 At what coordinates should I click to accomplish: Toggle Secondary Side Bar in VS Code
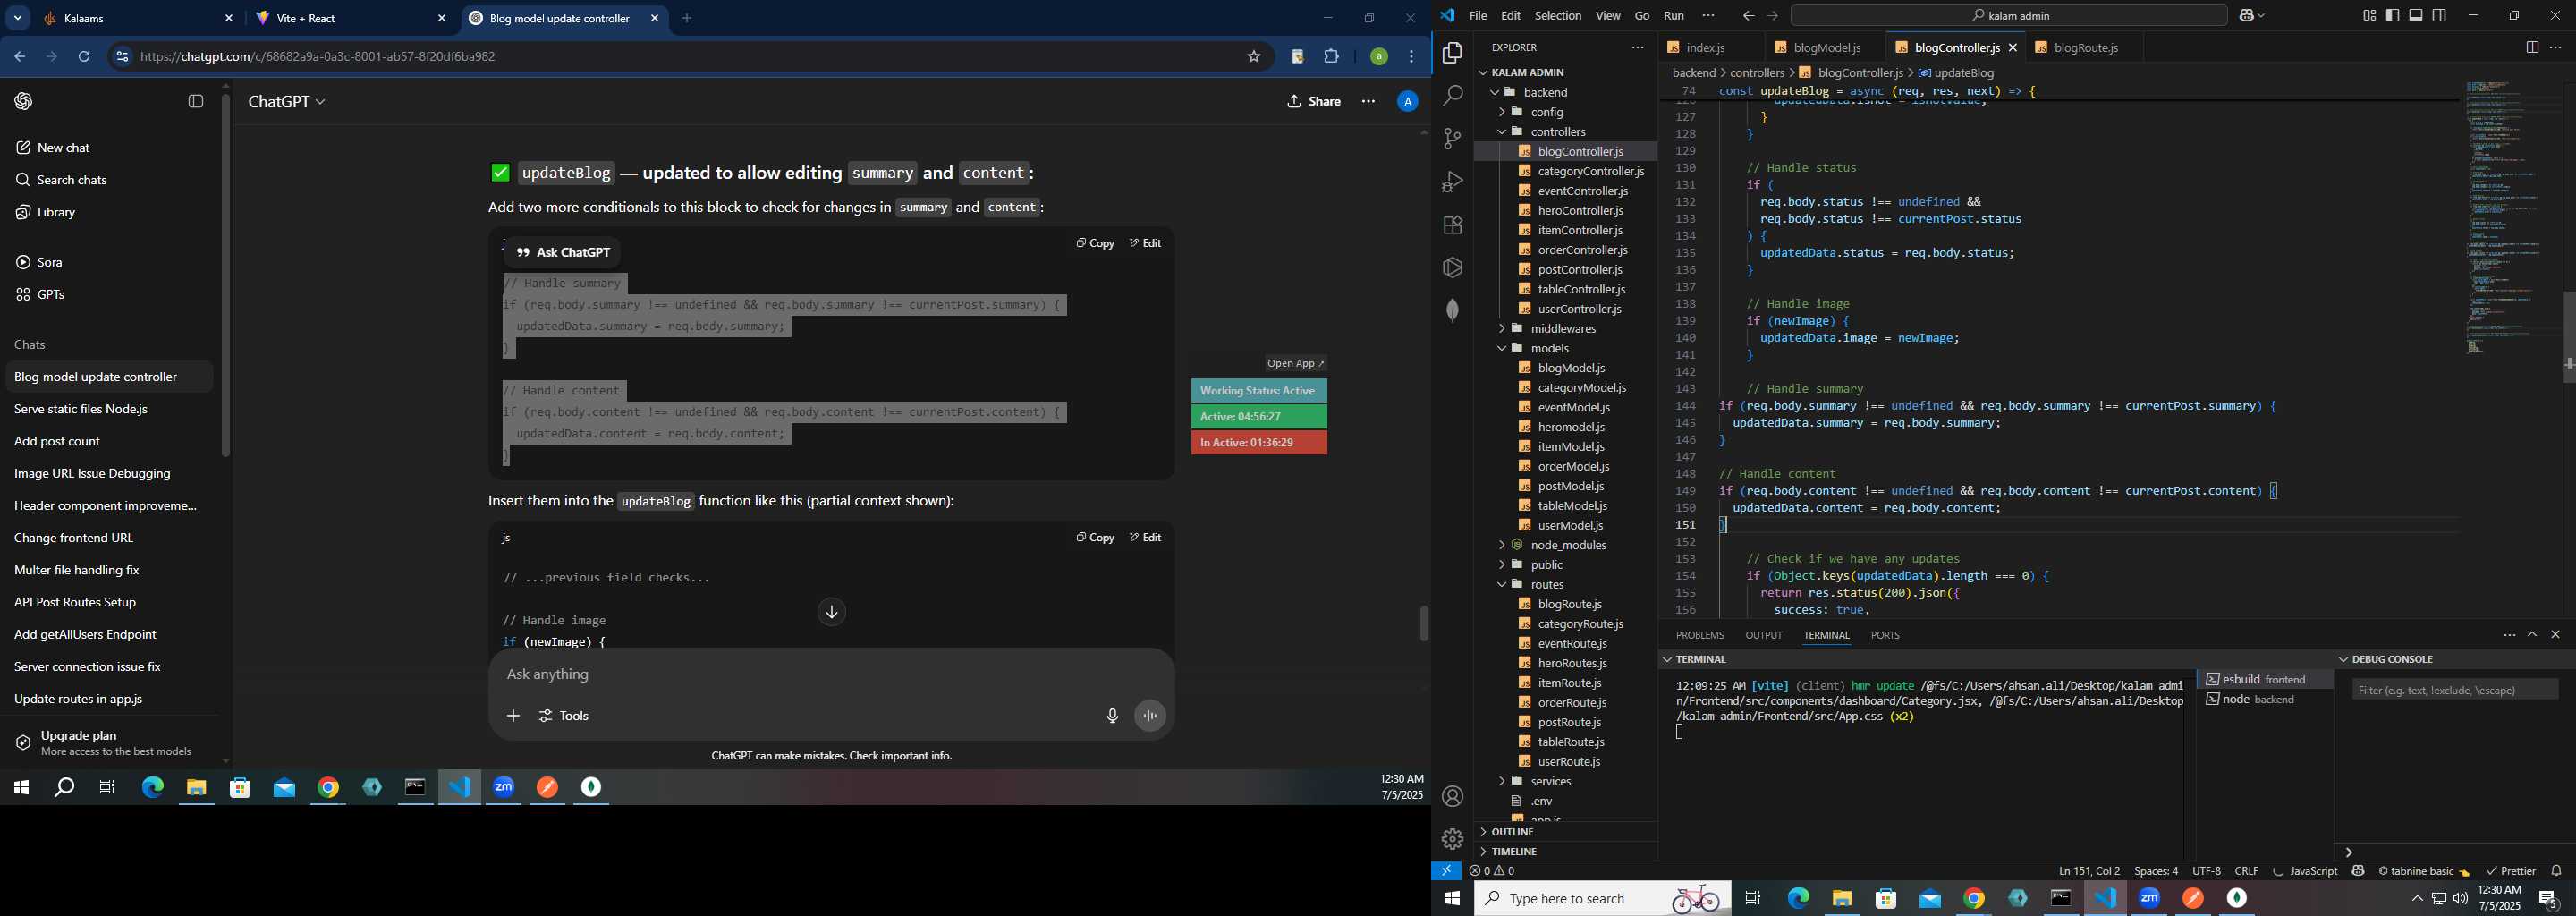tap(2440, 16)
